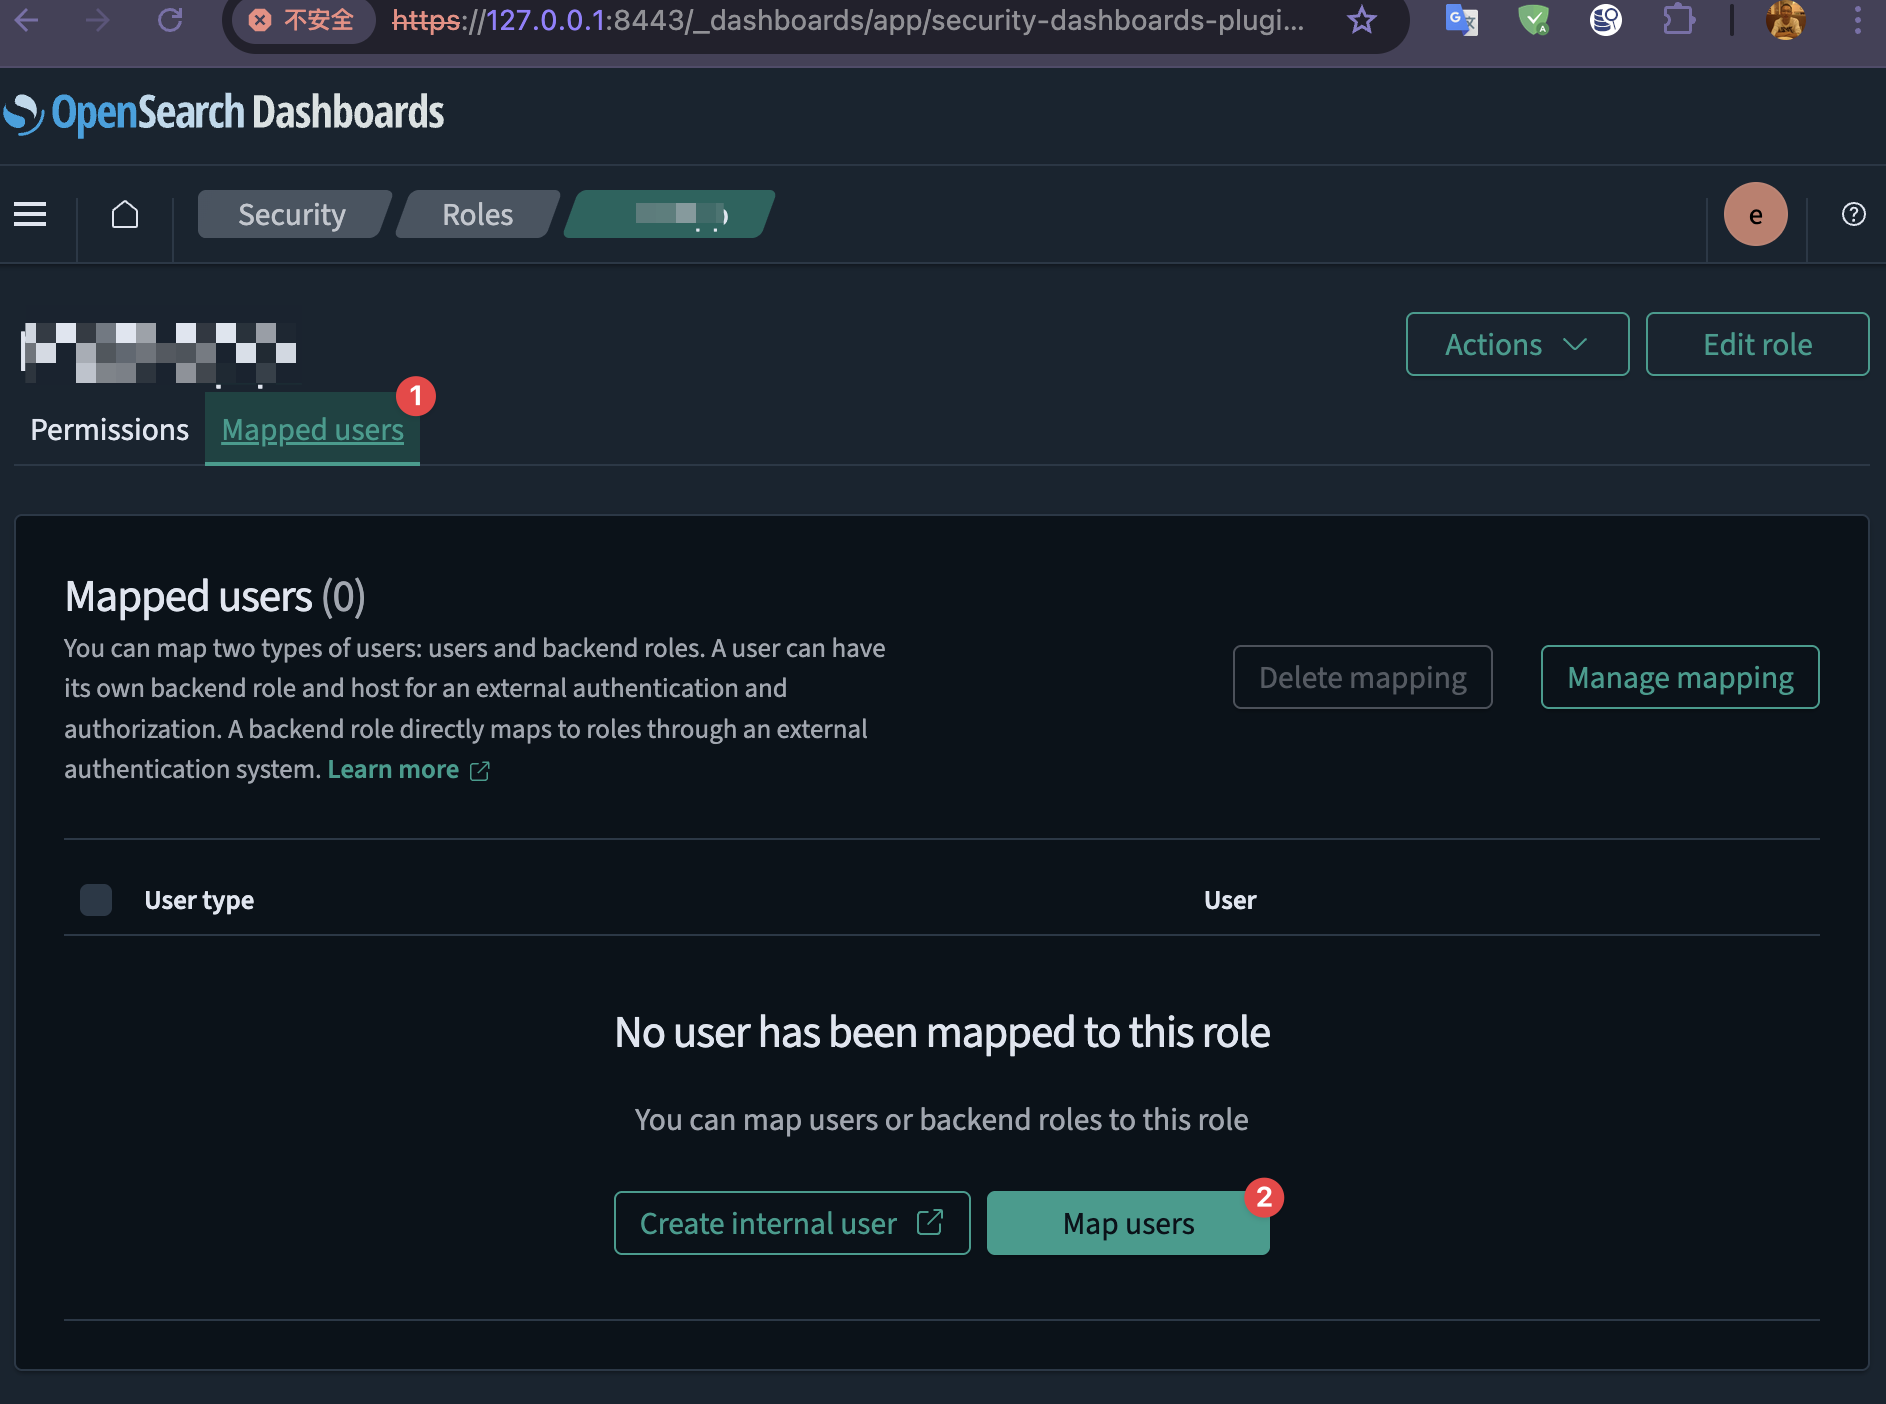
Task: Reload the page with the refresh icon
Action: (x=170, y=19)
